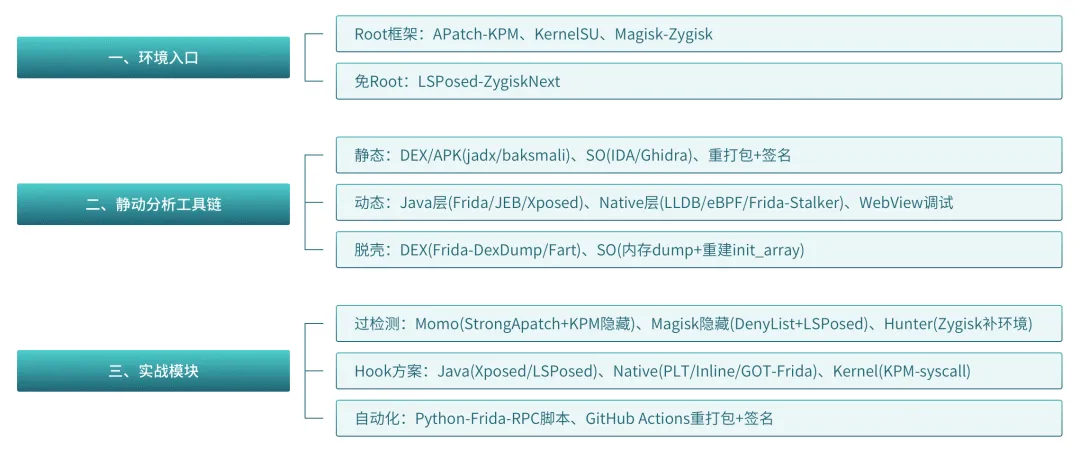Open the 脱壳 DEX Frida-DexDump row
The image size is (1080, 451).
click(x=698, y=250)
